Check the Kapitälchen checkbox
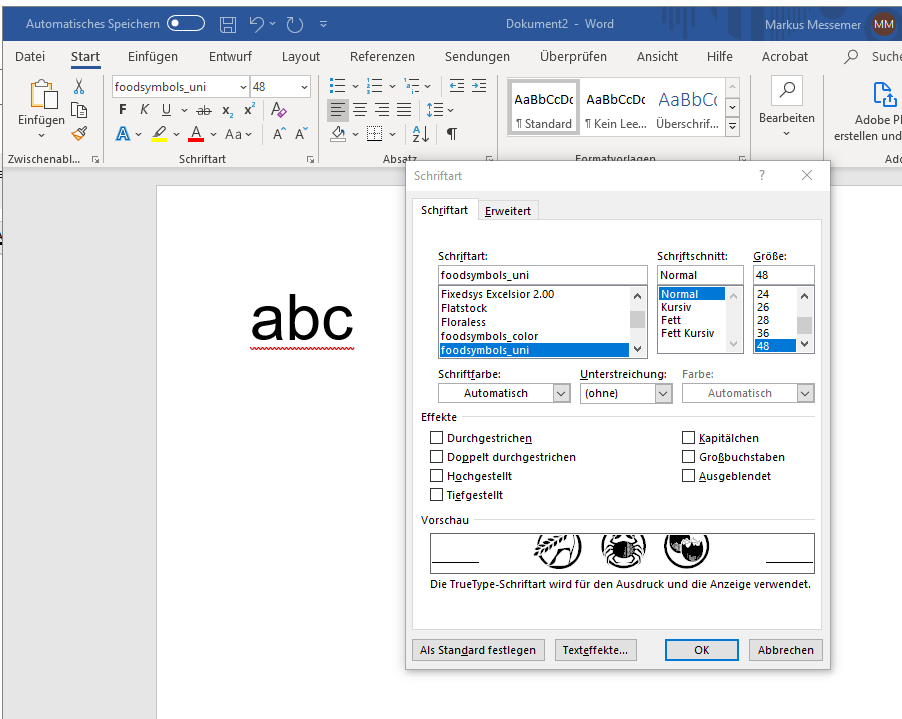902x719 pixels. point(688,438)
